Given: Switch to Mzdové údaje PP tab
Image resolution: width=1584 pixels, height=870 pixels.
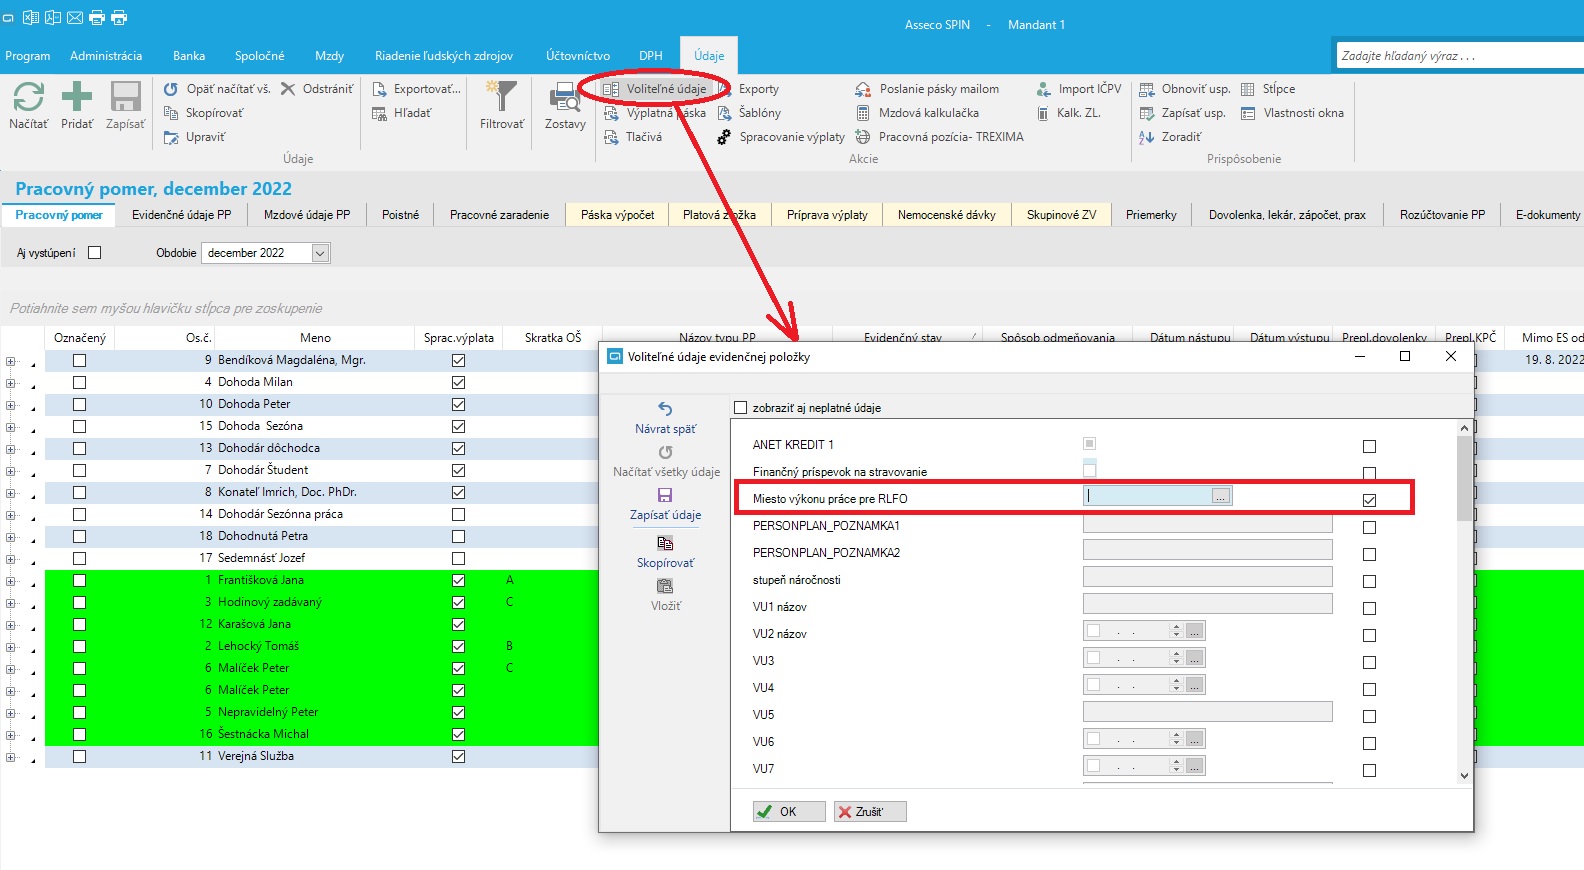Looking at the screenshot, I should tap(307, 215).
